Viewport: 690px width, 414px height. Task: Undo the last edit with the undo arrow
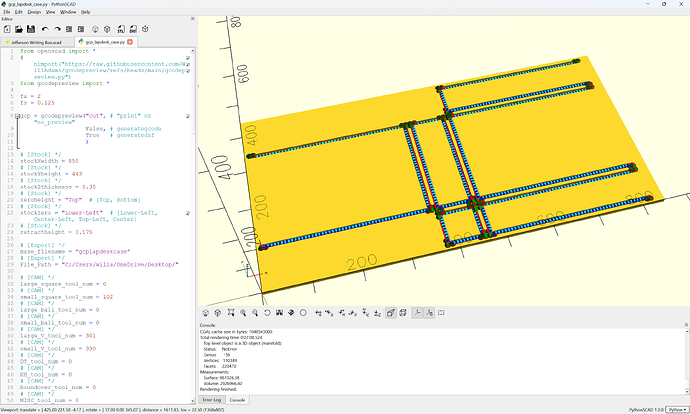pyautogui.click(x=45, y=29)
